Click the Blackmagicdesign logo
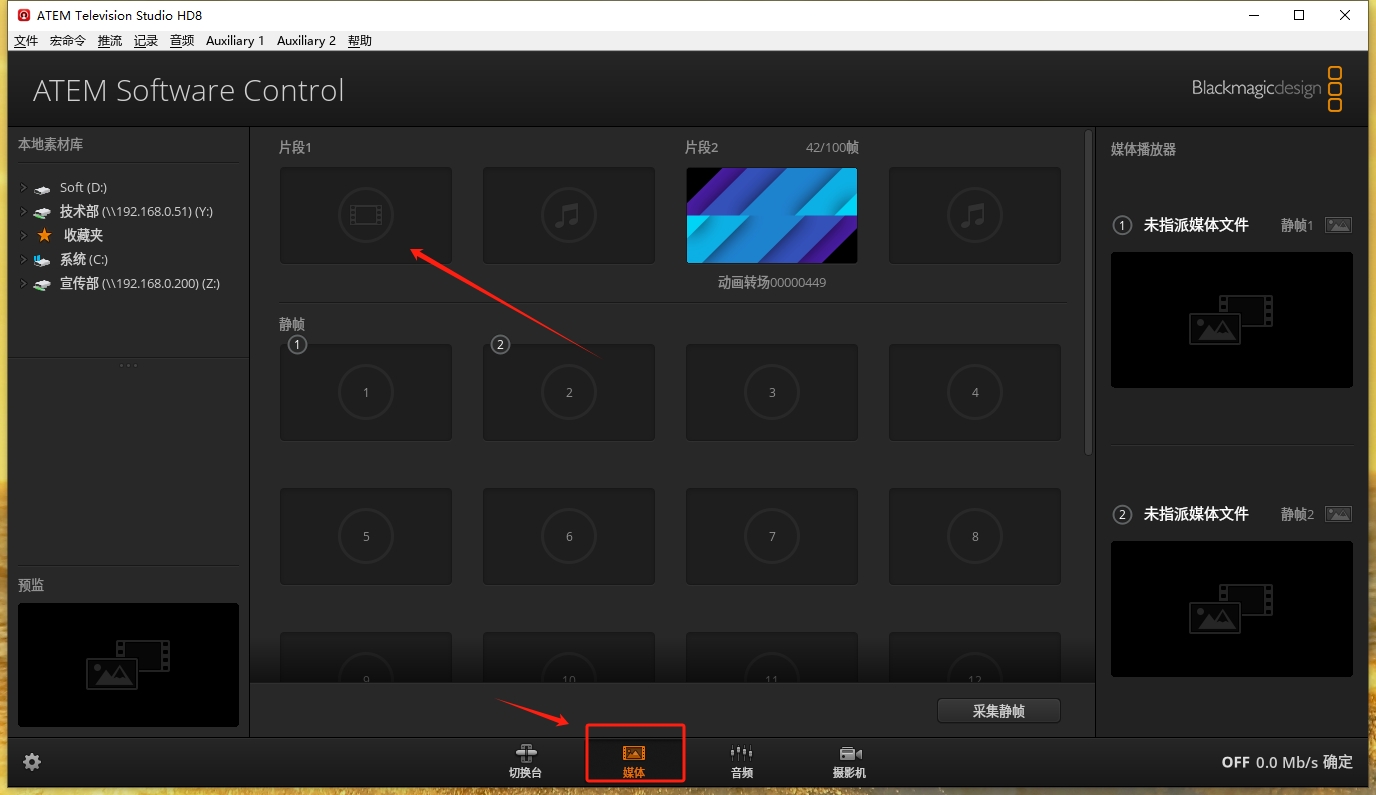1376x795 pixels. [1267, 89]
